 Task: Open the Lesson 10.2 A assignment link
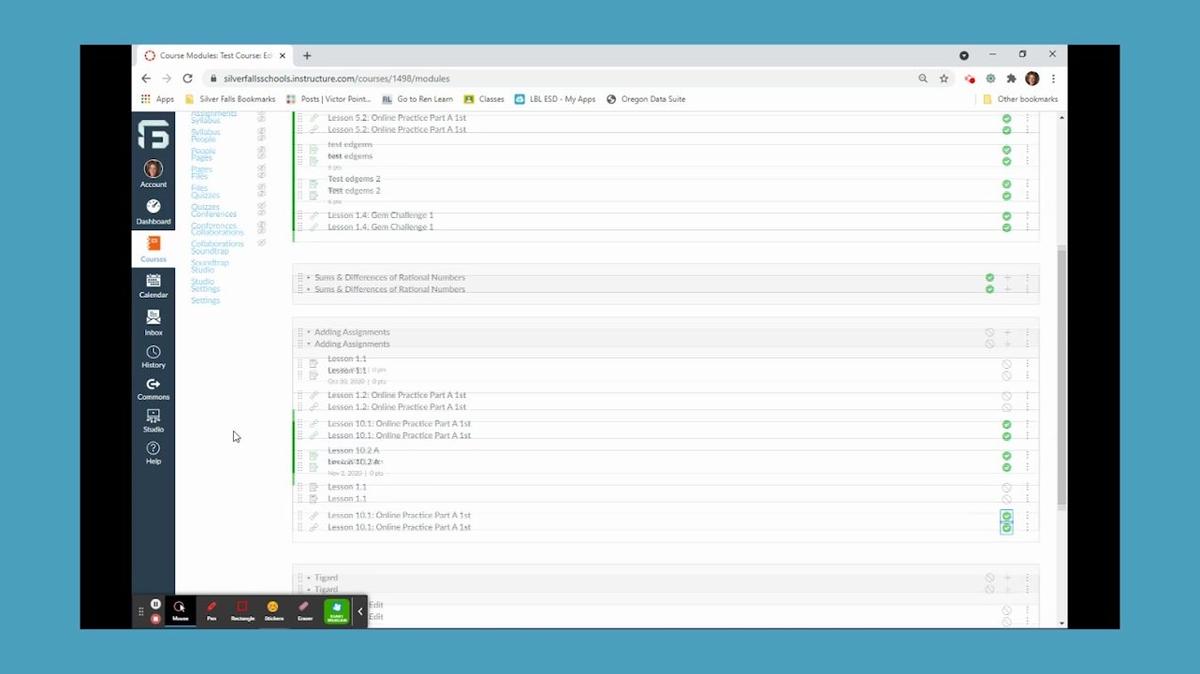pyautogui.click(x=353, y=451)
